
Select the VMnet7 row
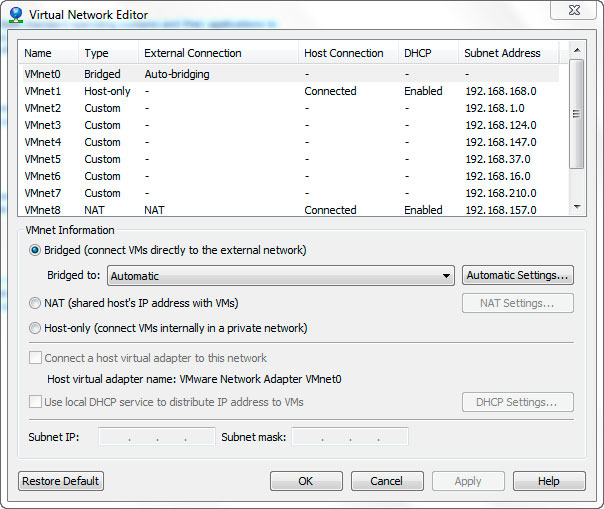[x=291, y=193]
